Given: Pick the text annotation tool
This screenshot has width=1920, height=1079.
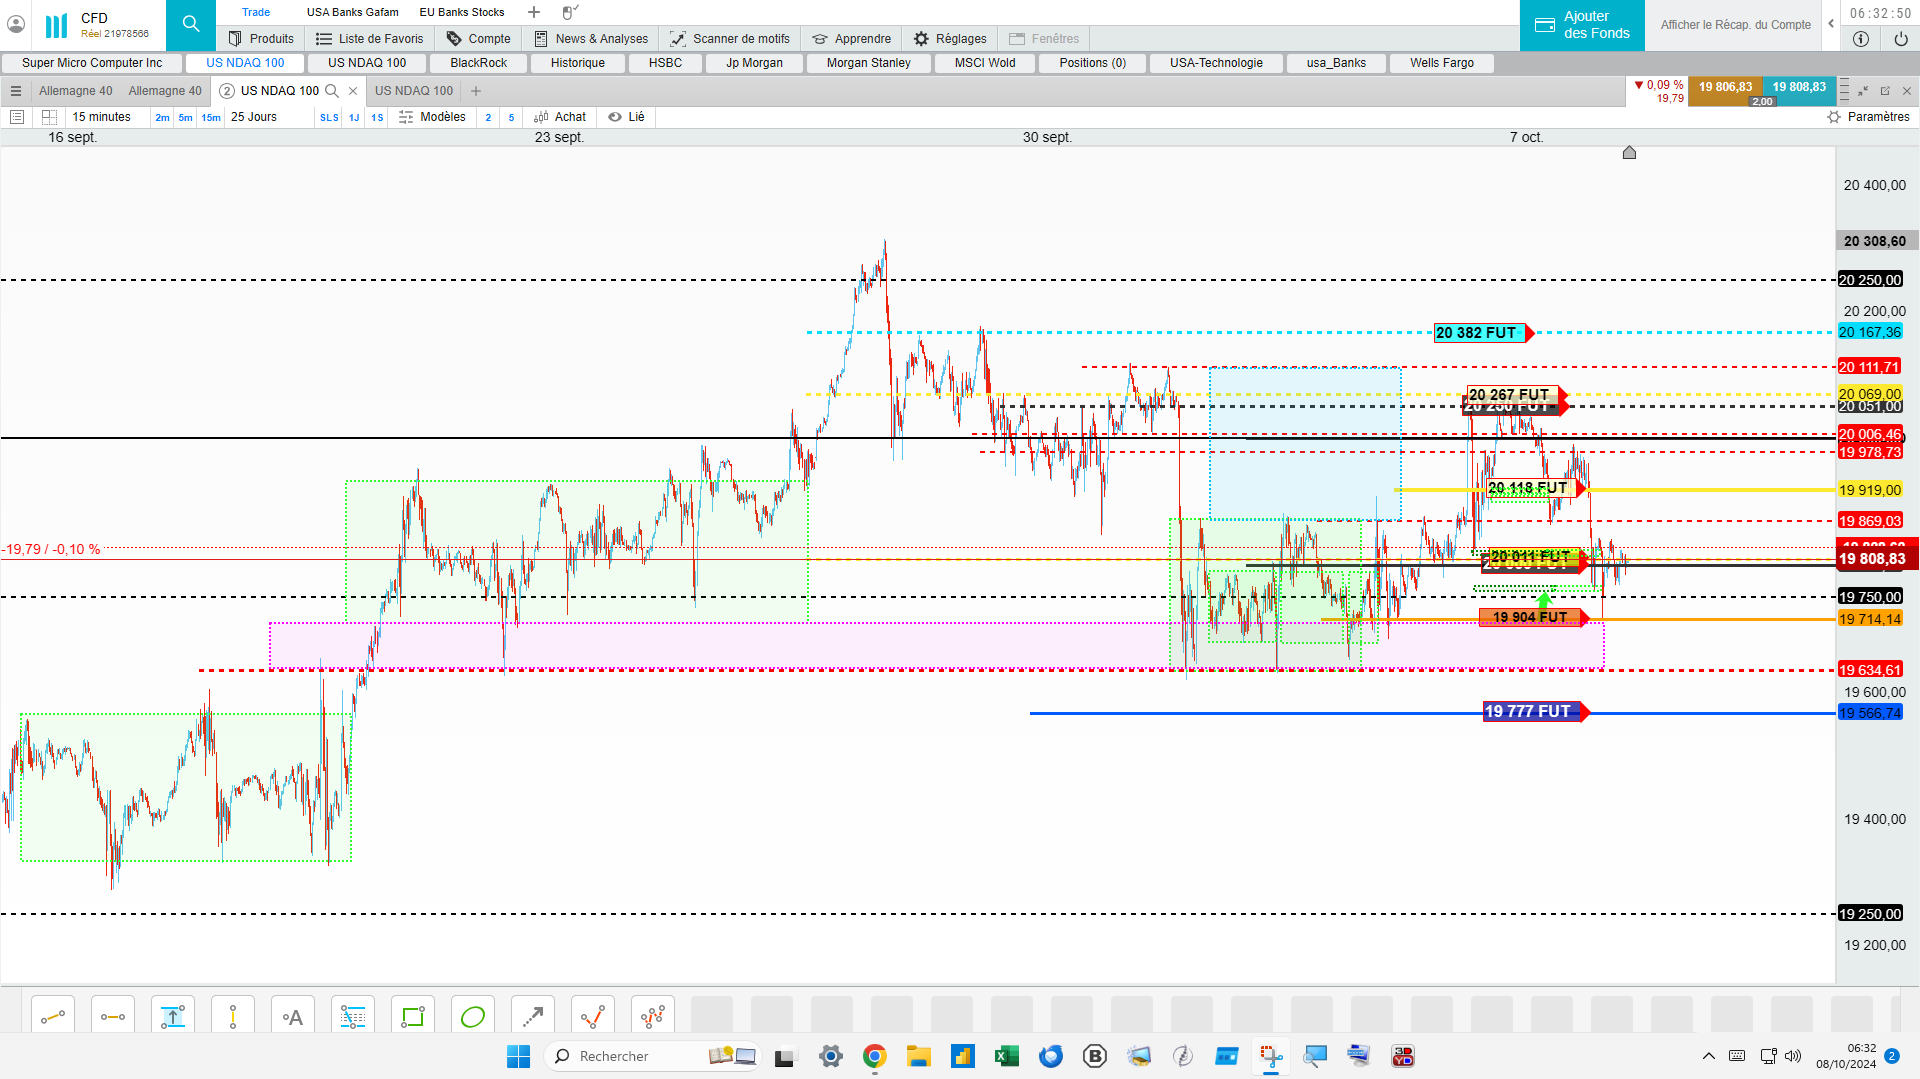Looking at the screenshot, I should (293, 1017).
